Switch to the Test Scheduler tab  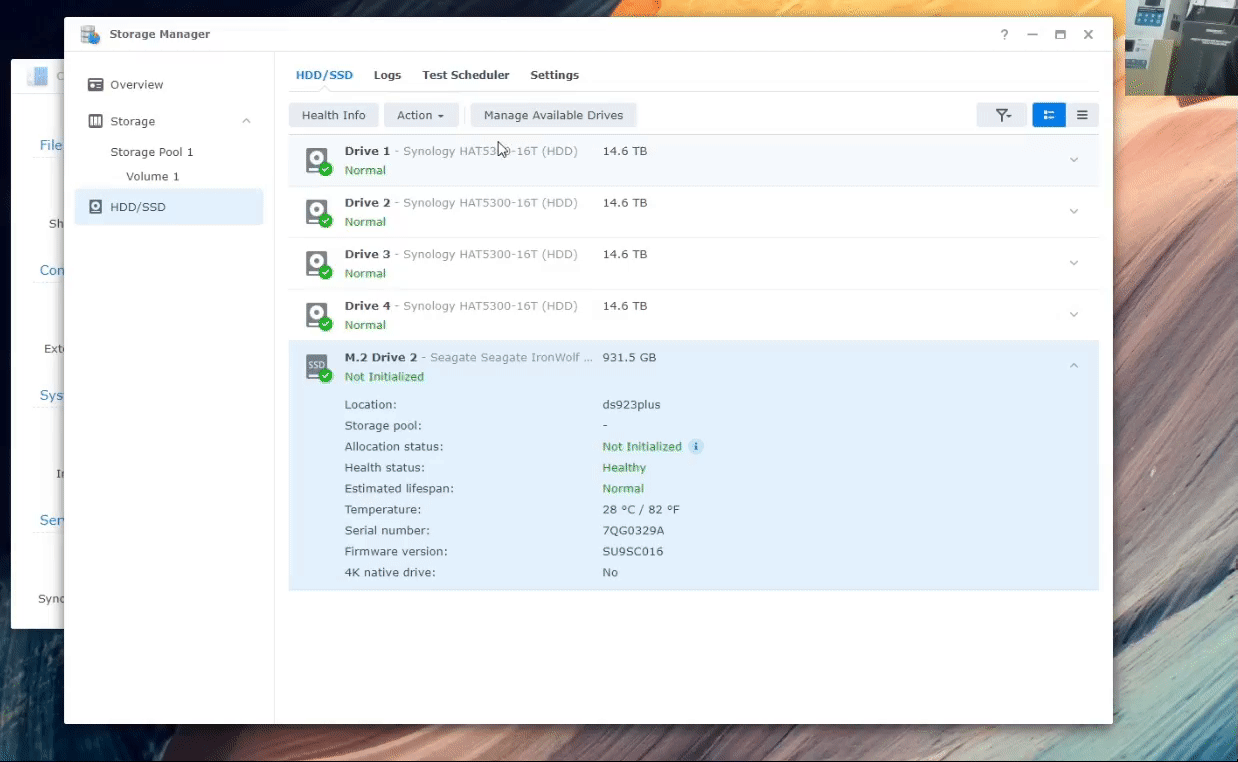click(465, 75)
